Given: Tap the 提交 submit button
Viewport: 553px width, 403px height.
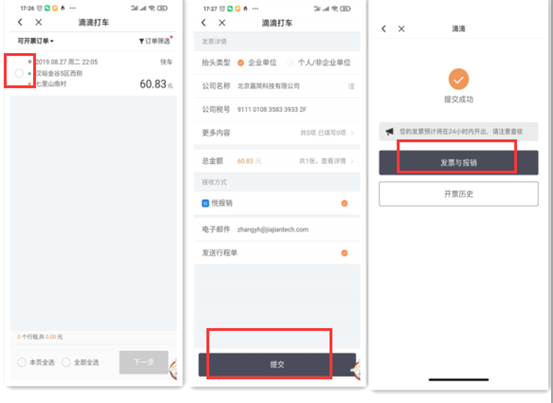Looking at the screenshot, I should (x=277, y=365).
